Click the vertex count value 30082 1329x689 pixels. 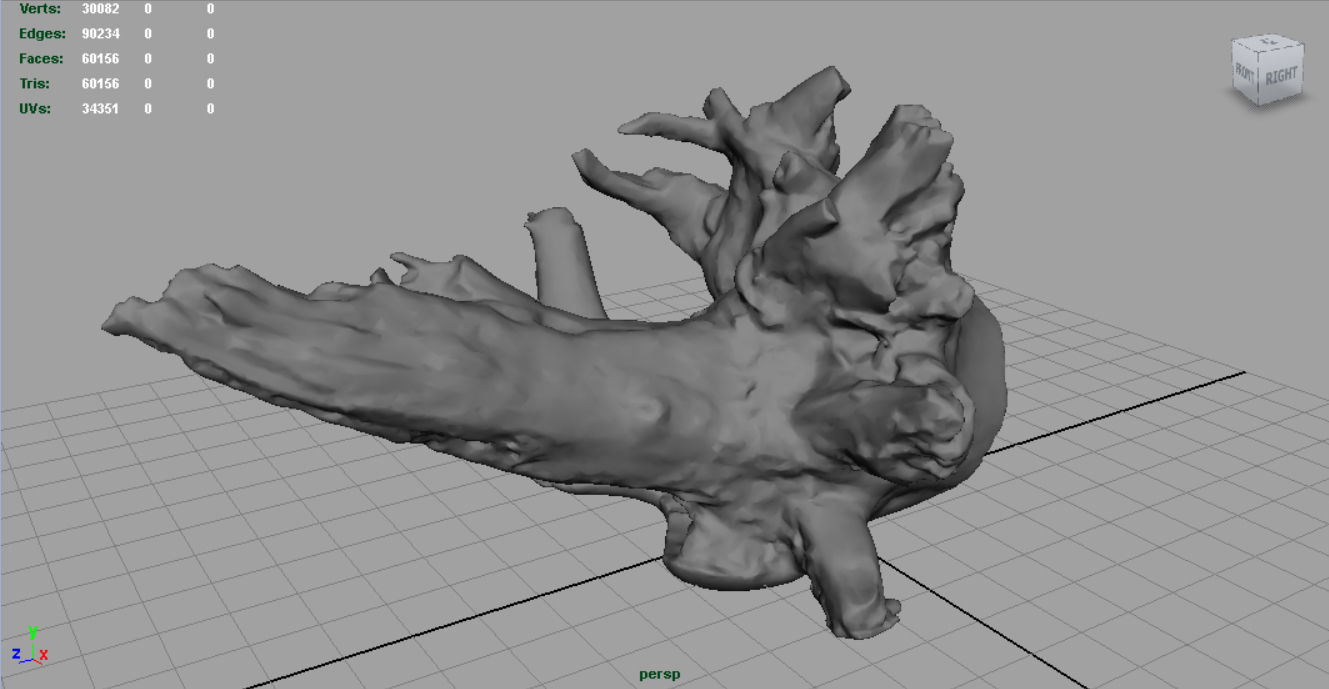click(x=100, y=9)
